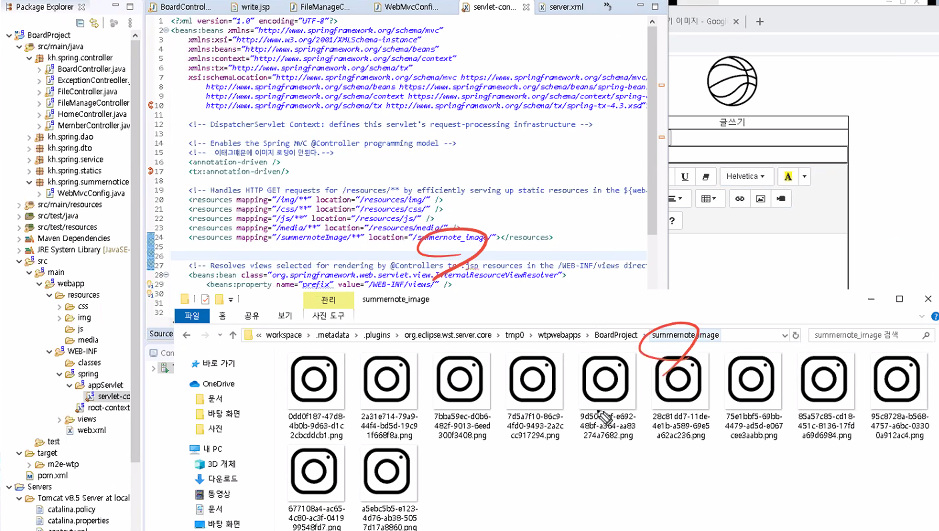Open 파일 menu in File Explorer ribbon
Viewport: 939px width, 531px height.
[192, 315]
